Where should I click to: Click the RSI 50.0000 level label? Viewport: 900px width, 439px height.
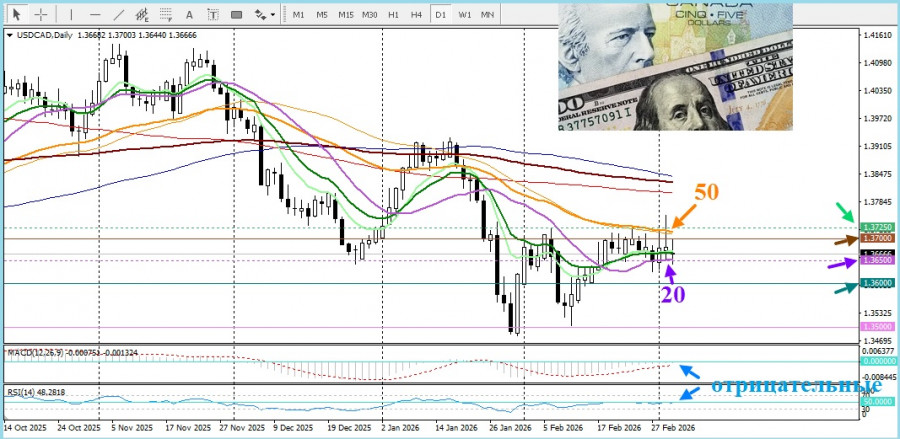click(876, 402)
